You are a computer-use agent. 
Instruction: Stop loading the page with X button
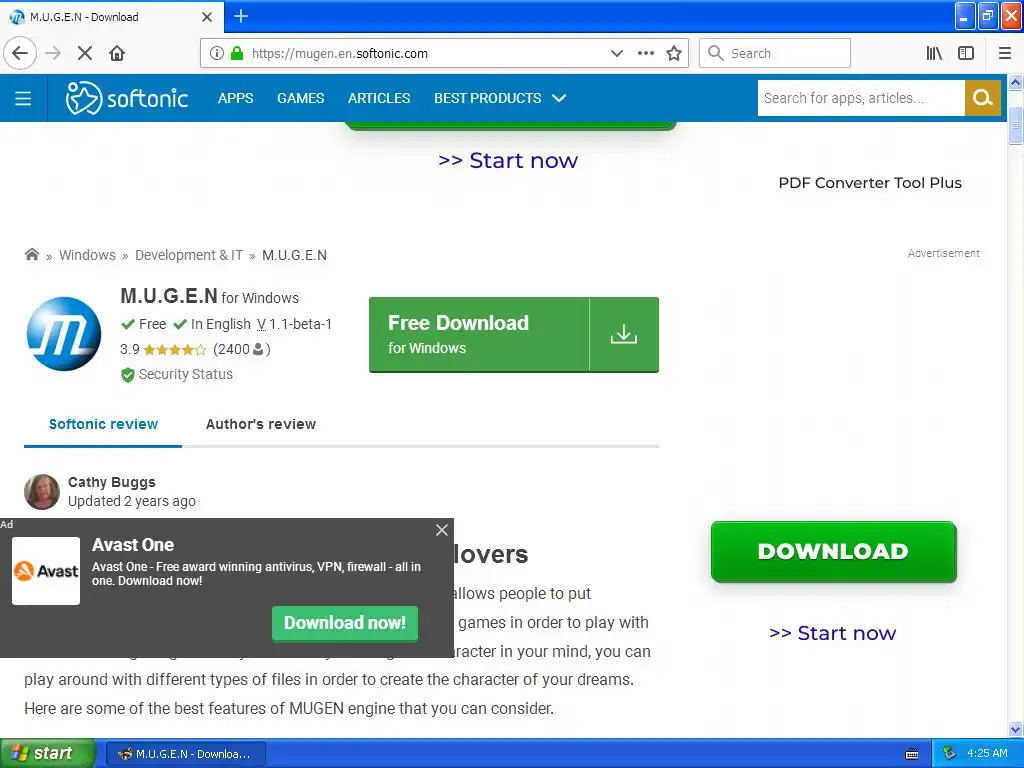click(x=85, y=53)
